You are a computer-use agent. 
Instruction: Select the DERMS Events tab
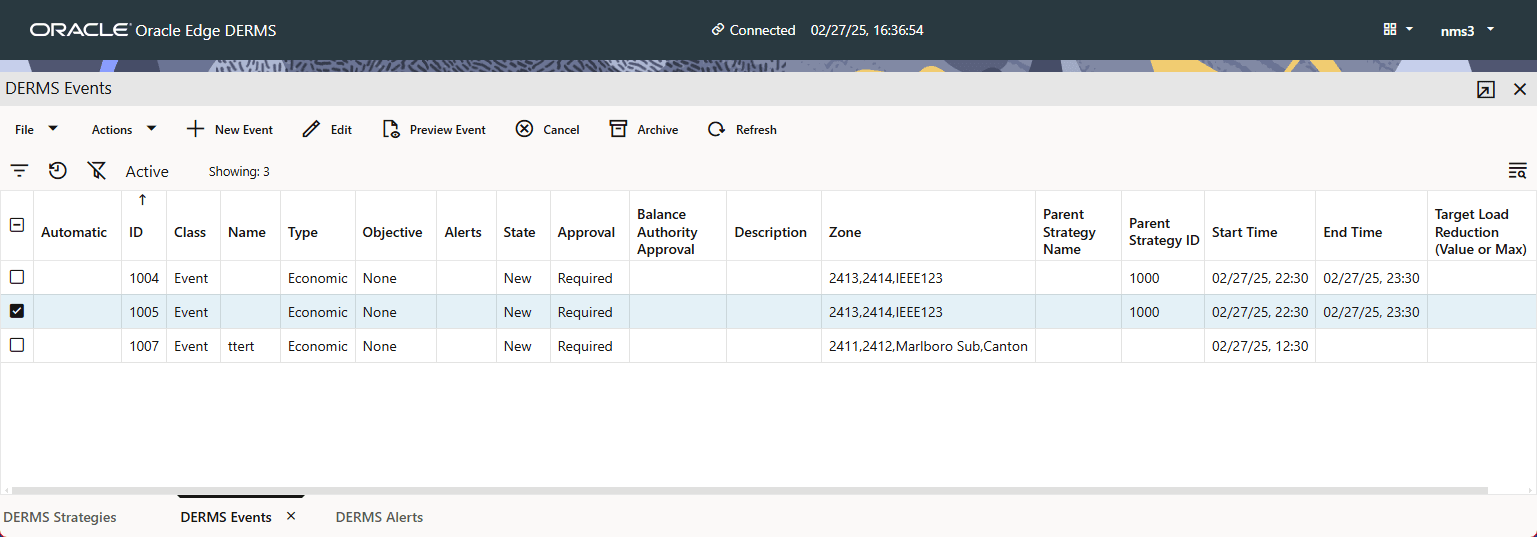click(x=226, y=517)
